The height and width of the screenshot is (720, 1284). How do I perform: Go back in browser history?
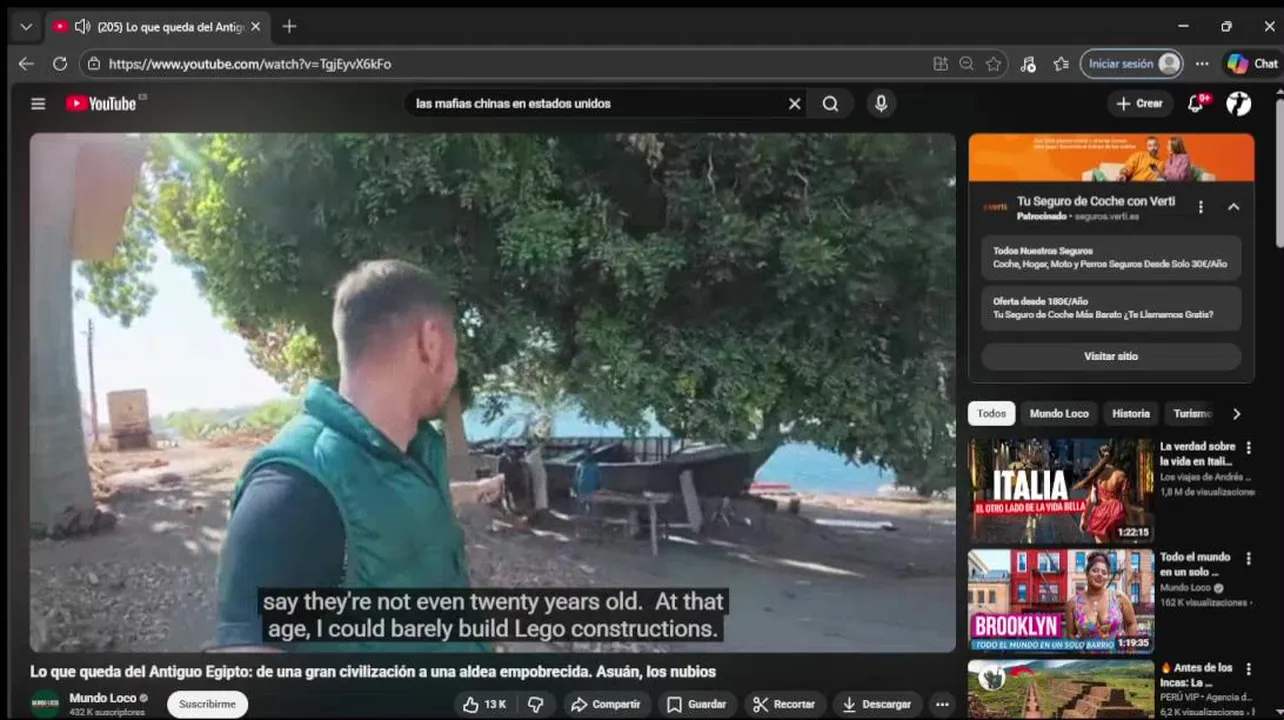pos(26,64)
